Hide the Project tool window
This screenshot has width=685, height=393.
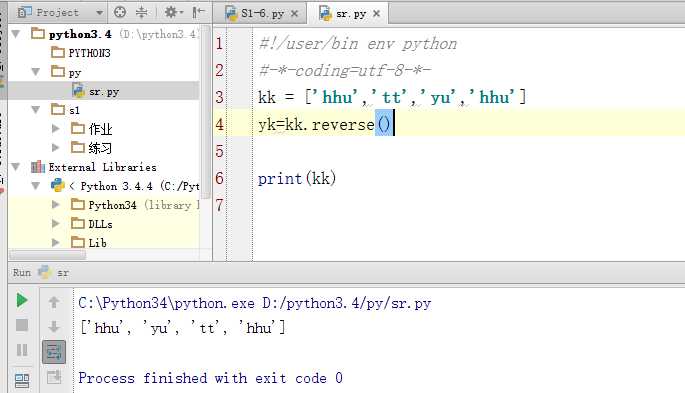point(198,12)
